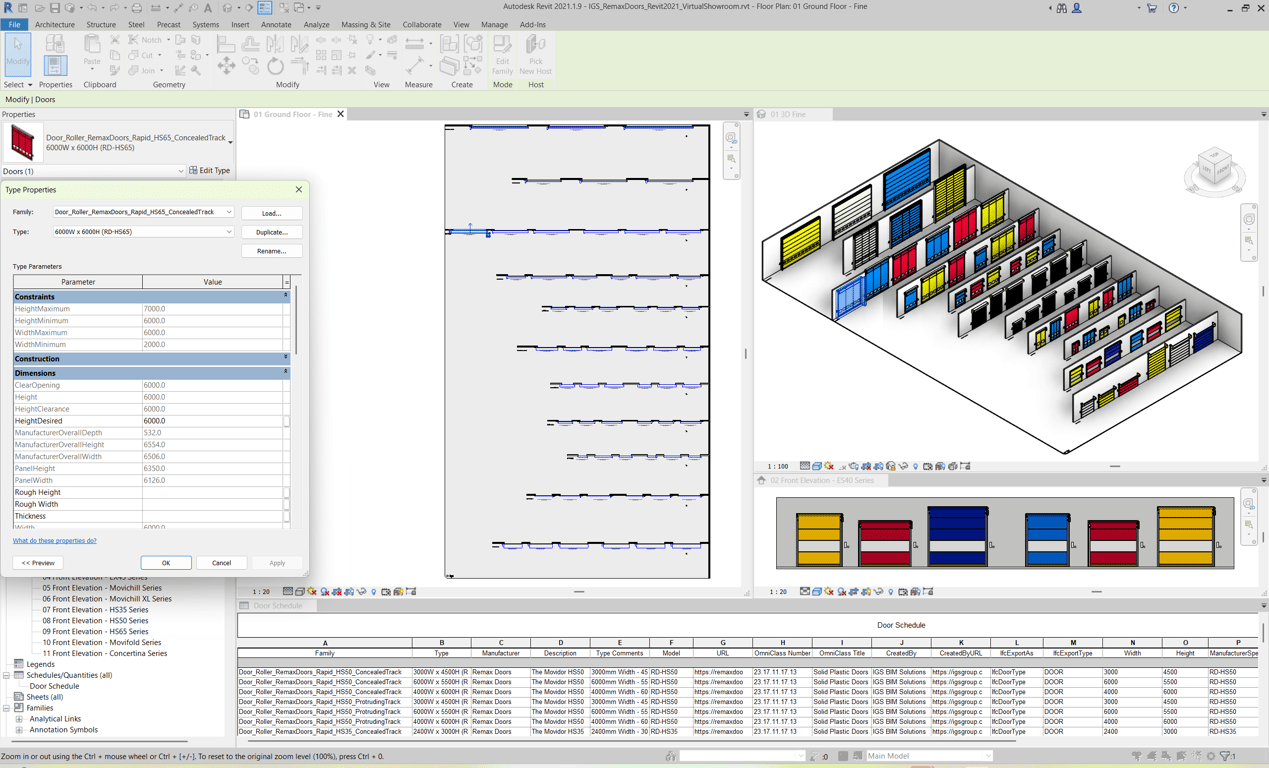Click the Duplicate... button

pos(271,232)
